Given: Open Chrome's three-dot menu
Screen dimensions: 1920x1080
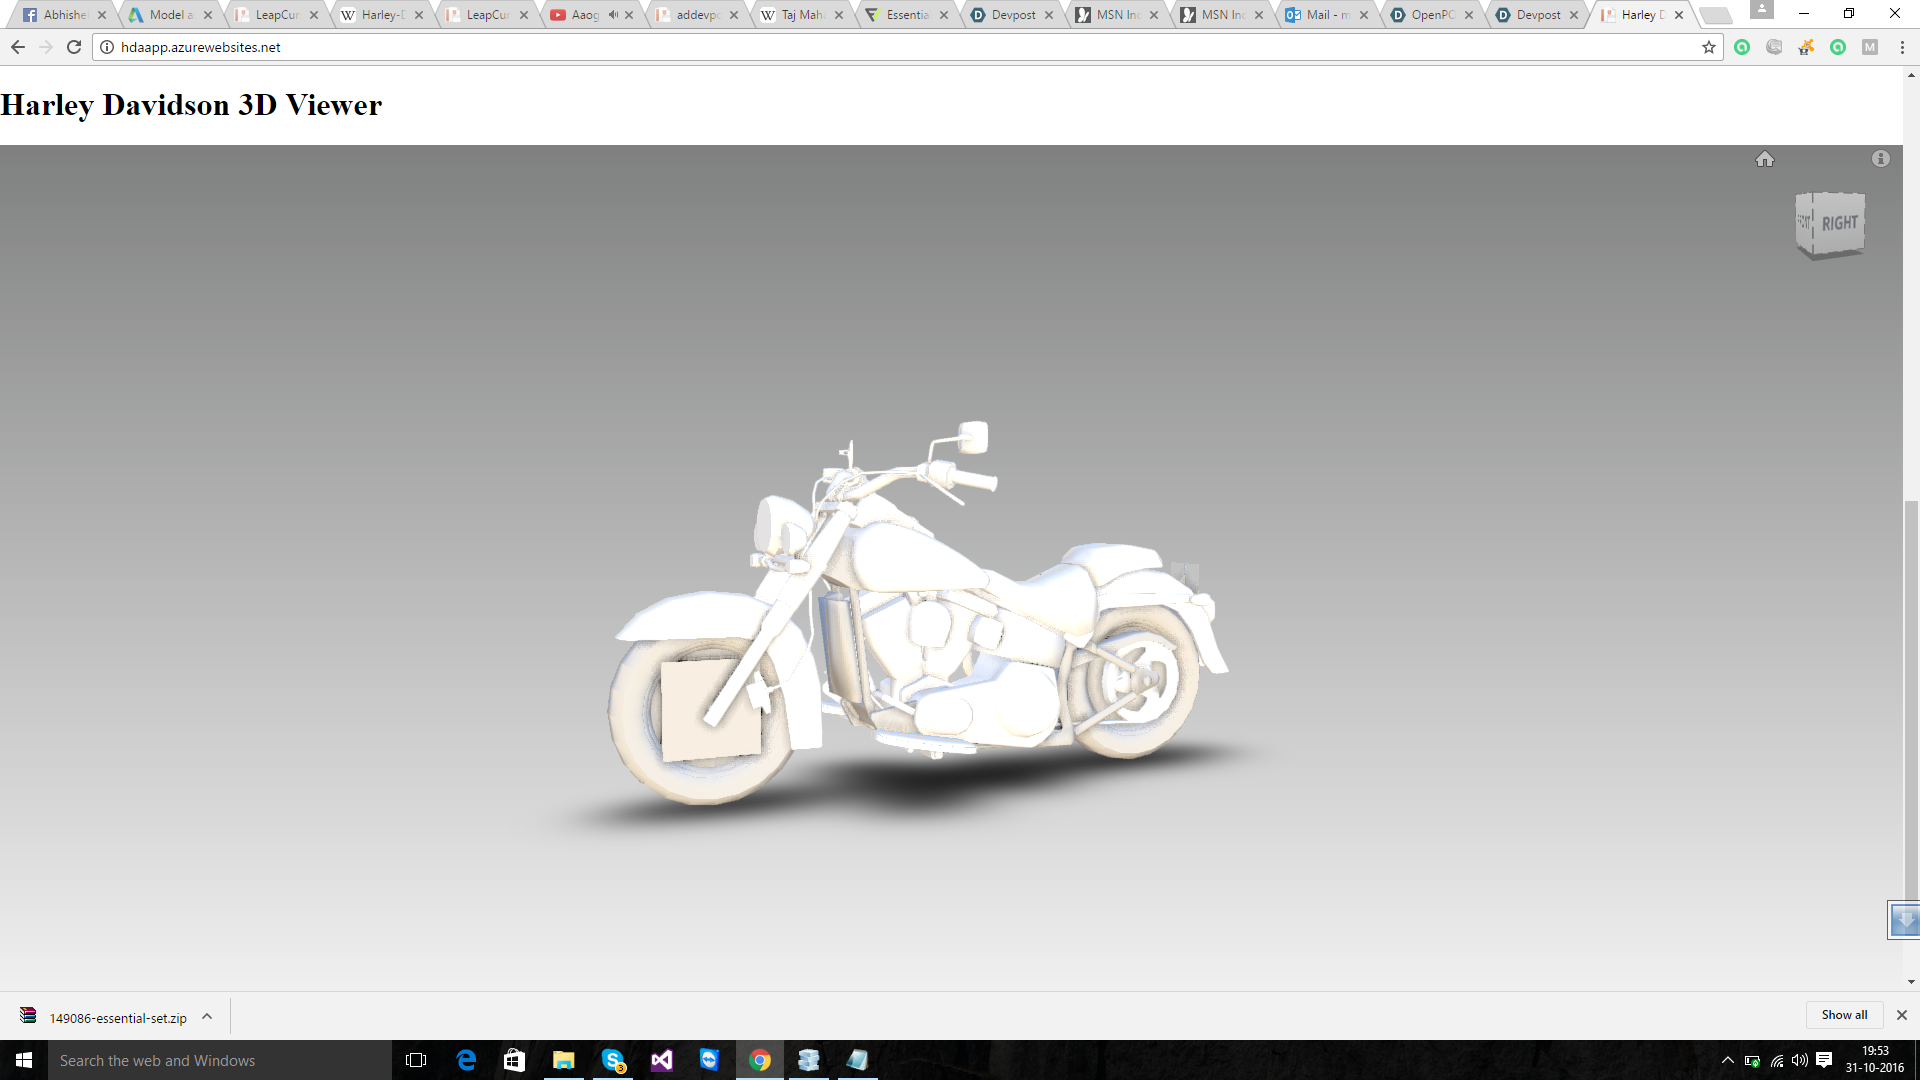Looking at the screenshot, I should click(x=1902, y=47).
